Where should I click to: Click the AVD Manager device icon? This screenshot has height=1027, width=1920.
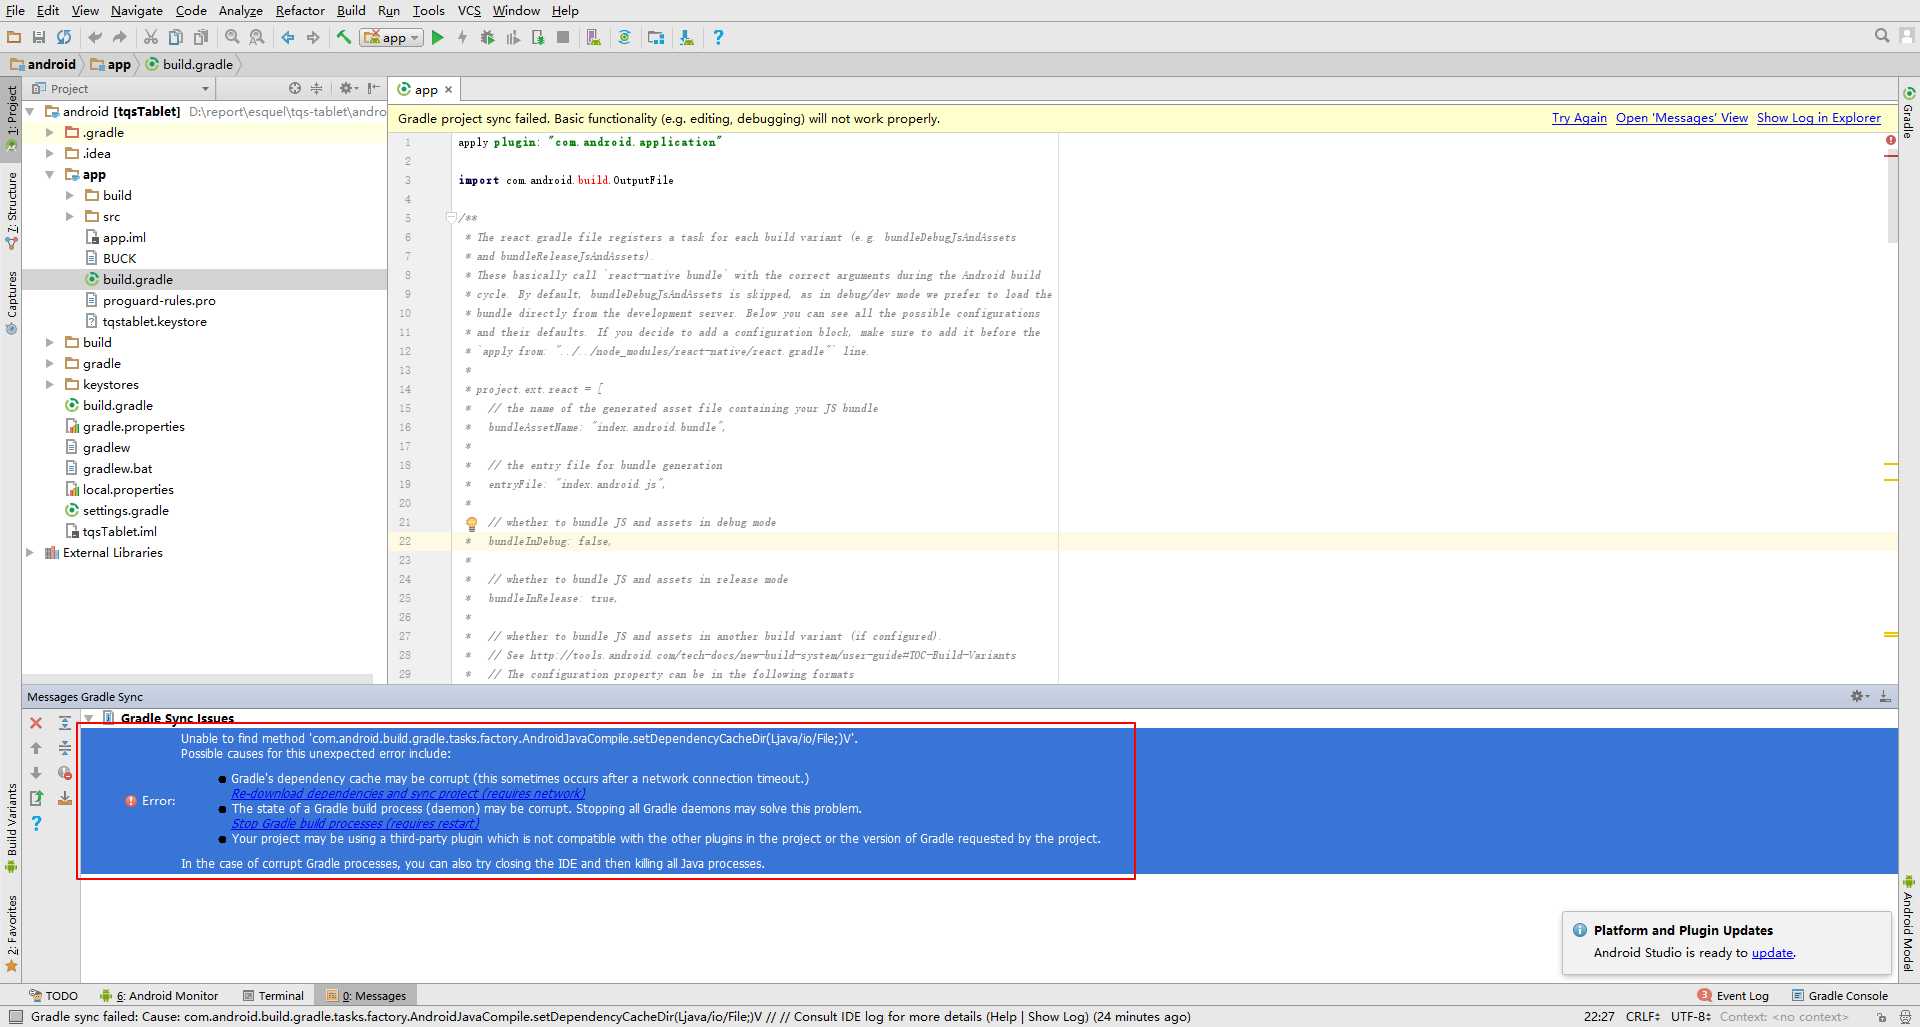tap(593, 37)
